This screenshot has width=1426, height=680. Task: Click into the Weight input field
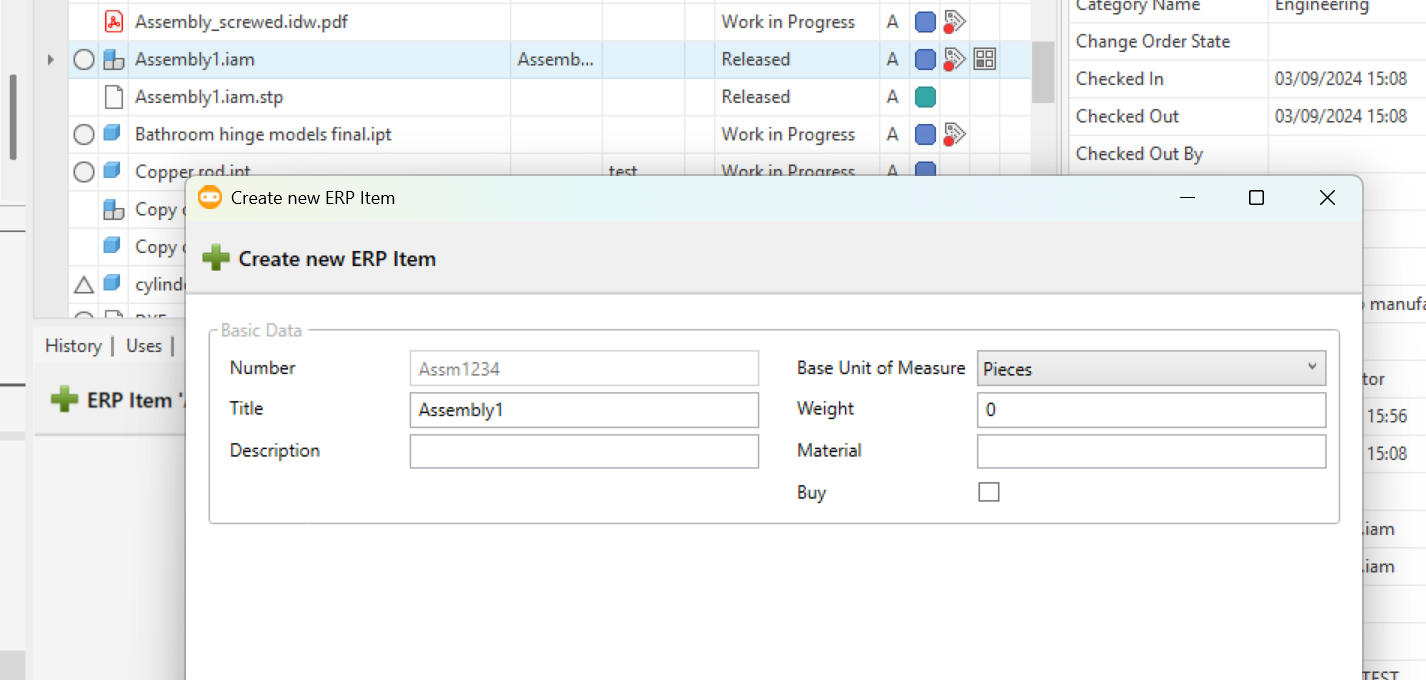click(x=1151, y=410)
